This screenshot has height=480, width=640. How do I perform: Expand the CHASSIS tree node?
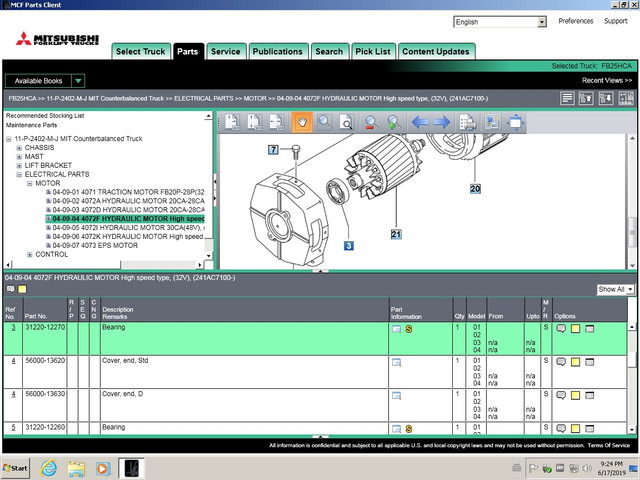click(19, 148)
